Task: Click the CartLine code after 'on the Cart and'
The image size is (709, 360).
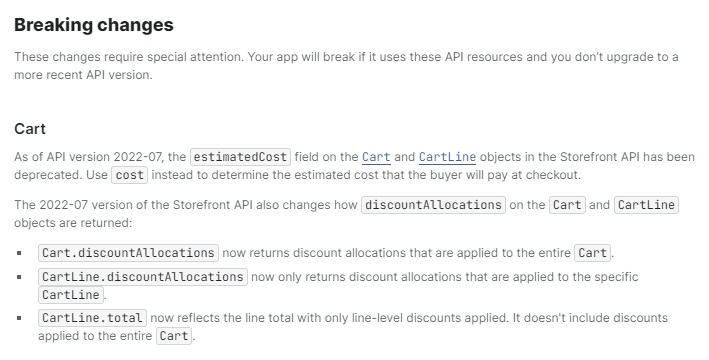Action: pos(646,205)
